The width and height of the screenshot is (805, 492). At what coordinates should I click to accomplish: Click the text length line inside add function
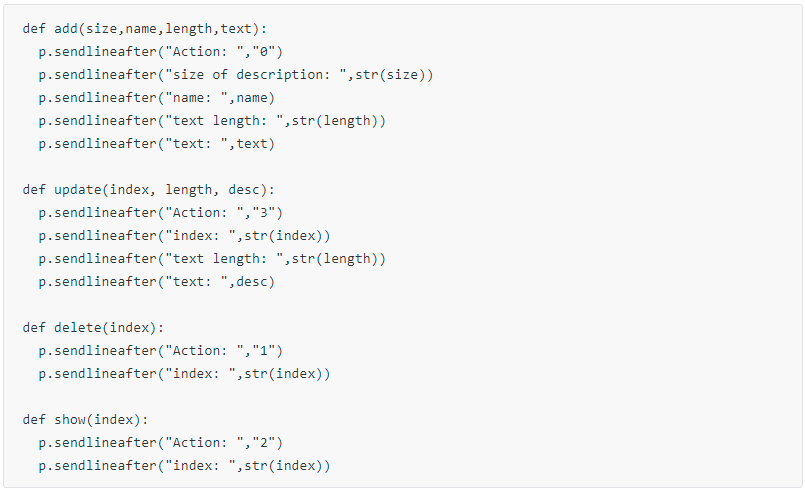click(212, 121)
